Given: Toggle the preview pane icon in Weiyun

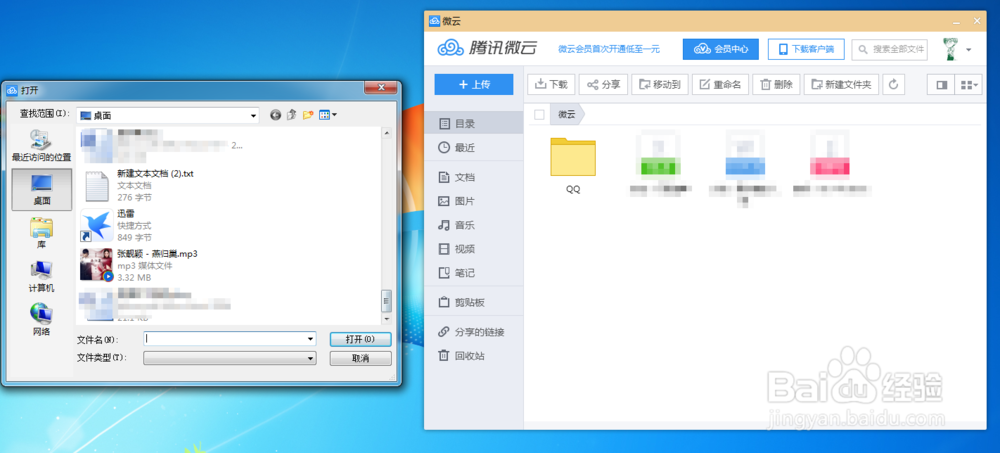Looking at the screenshot, I should [x=941, y=84].
